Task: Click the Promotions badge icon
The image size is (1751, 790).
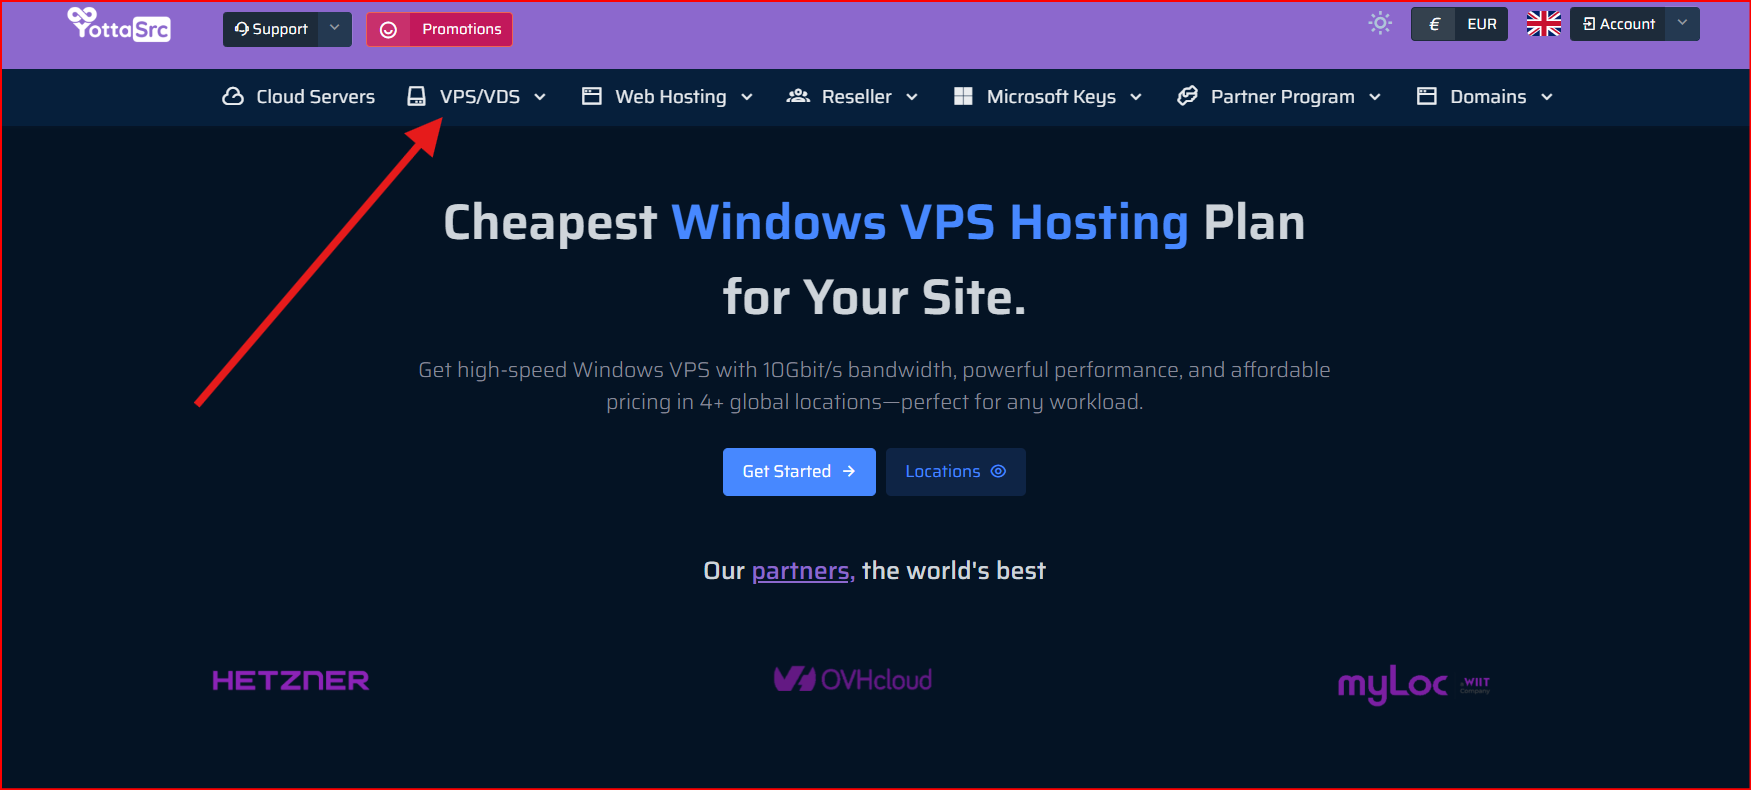Action: point(389,29)
